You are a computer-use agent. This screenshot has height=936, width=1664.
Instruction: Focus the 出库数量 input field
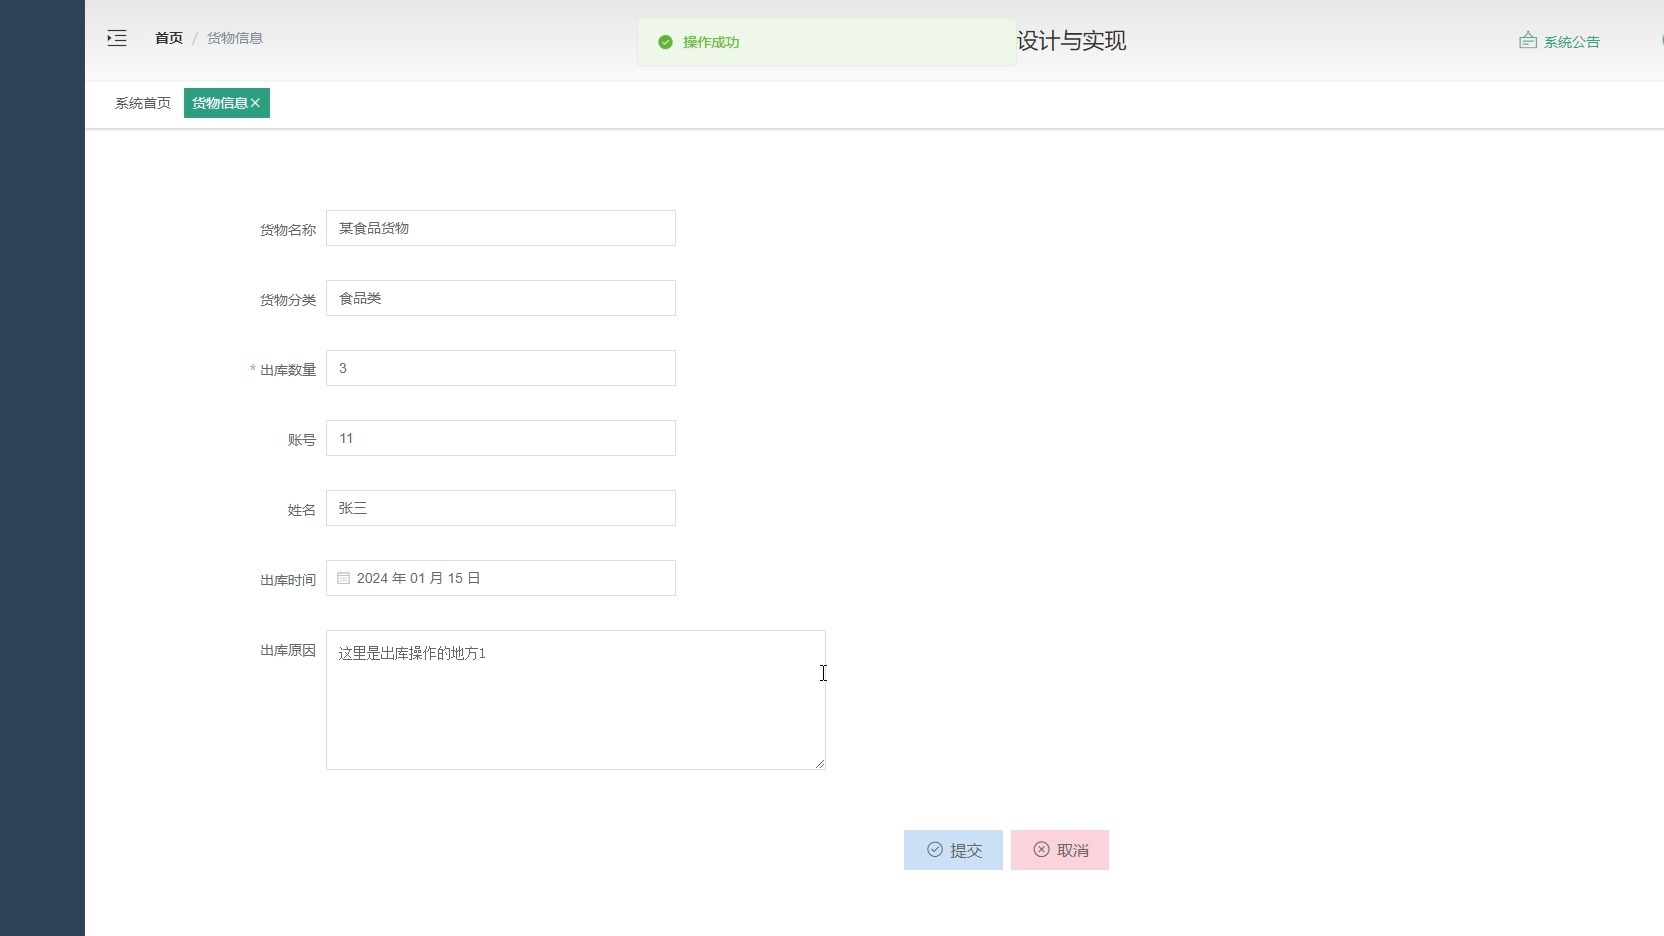pyautogui.click(x=501, y=368)
